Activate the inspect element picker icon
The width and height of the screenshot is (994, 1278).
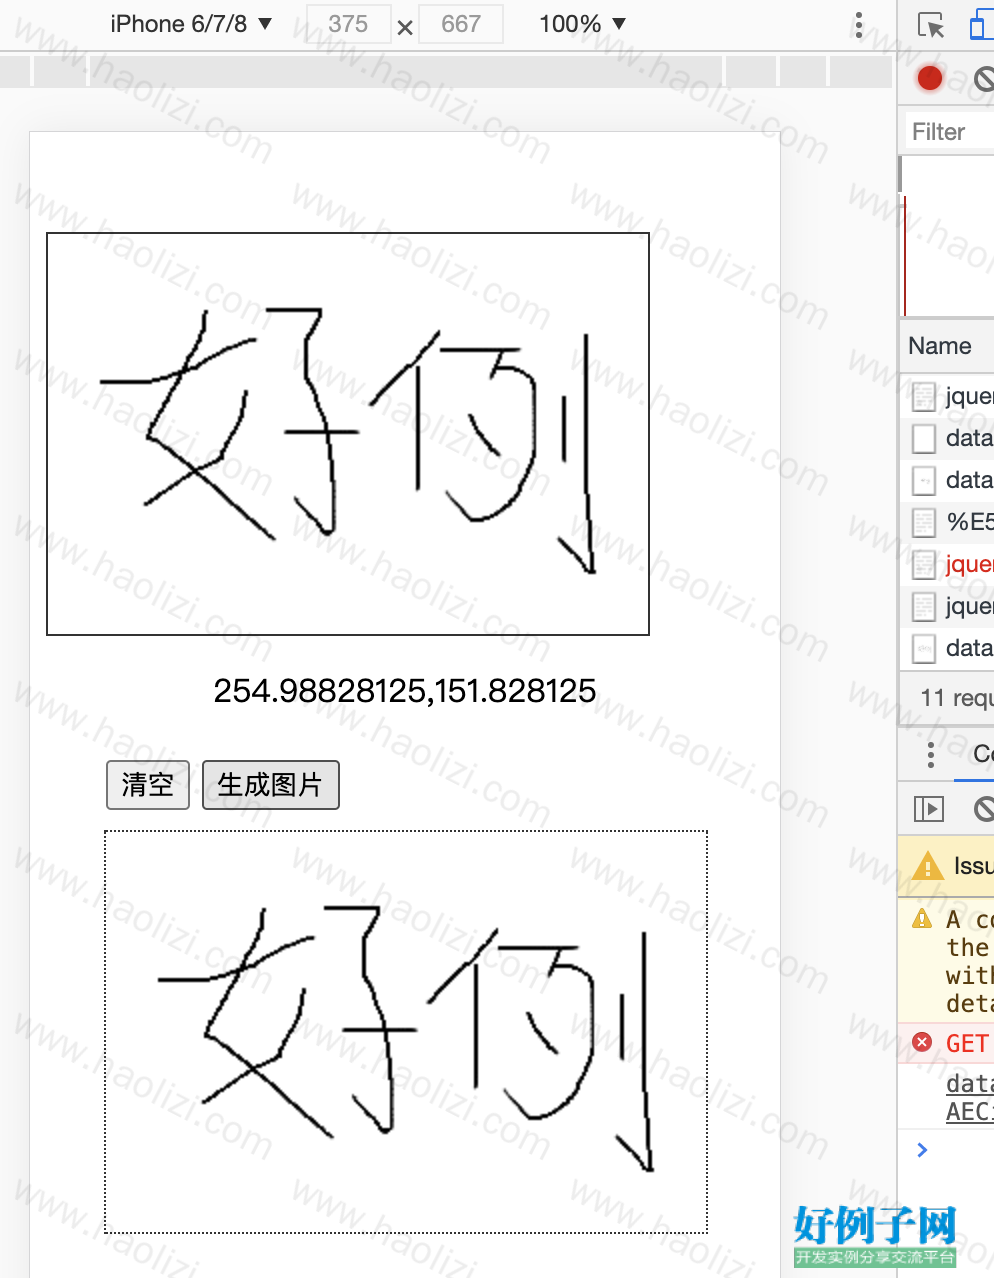click(931, 25)
